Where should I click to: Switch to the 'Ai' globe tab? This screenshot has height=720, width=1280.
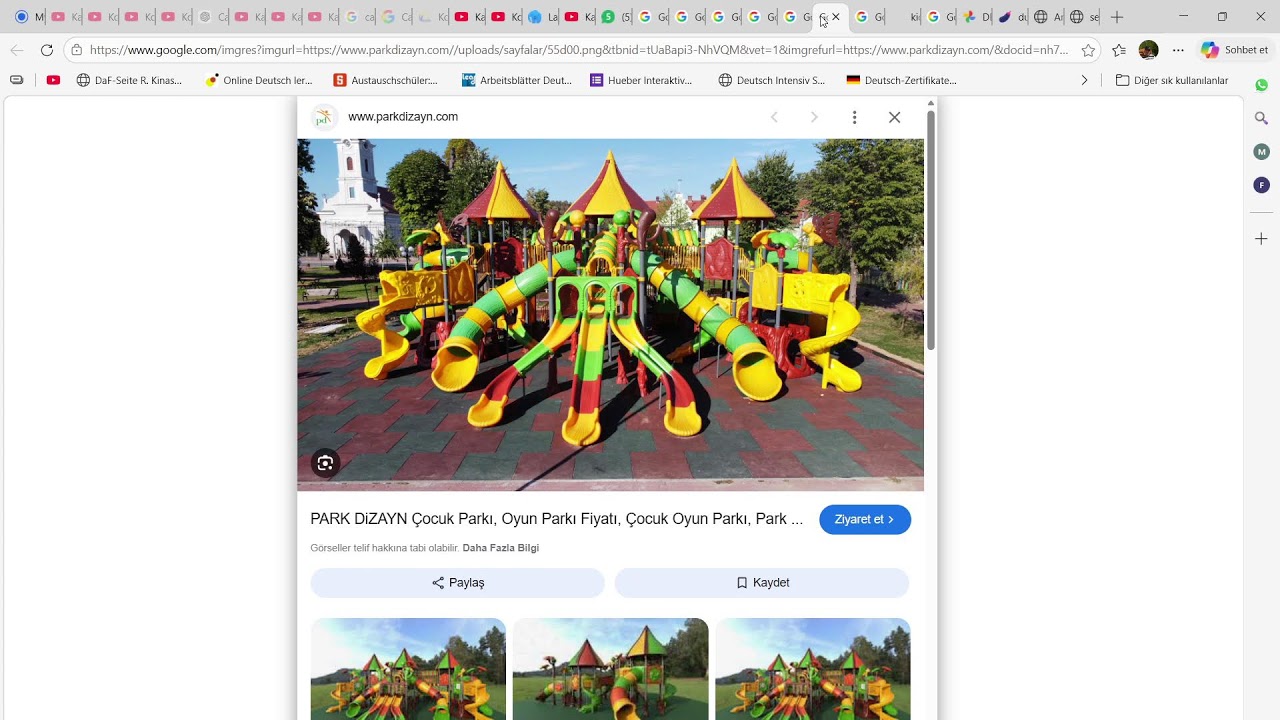(1048, 17)
